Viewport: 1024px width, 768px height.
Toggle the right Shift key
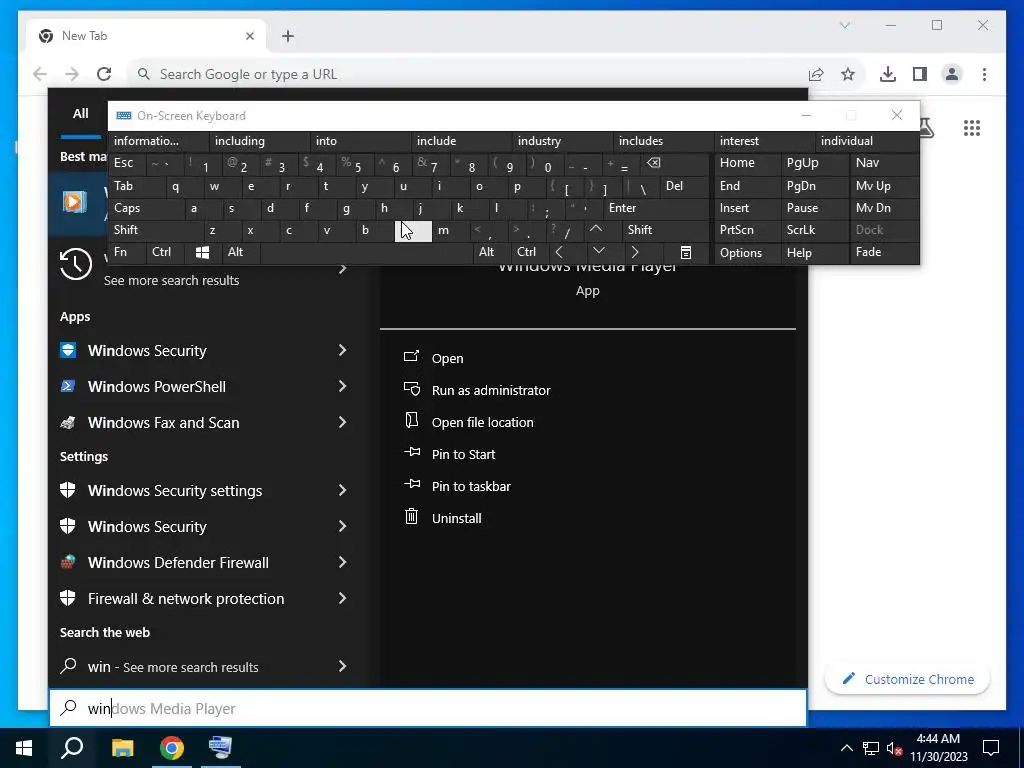tap(665, 230)
